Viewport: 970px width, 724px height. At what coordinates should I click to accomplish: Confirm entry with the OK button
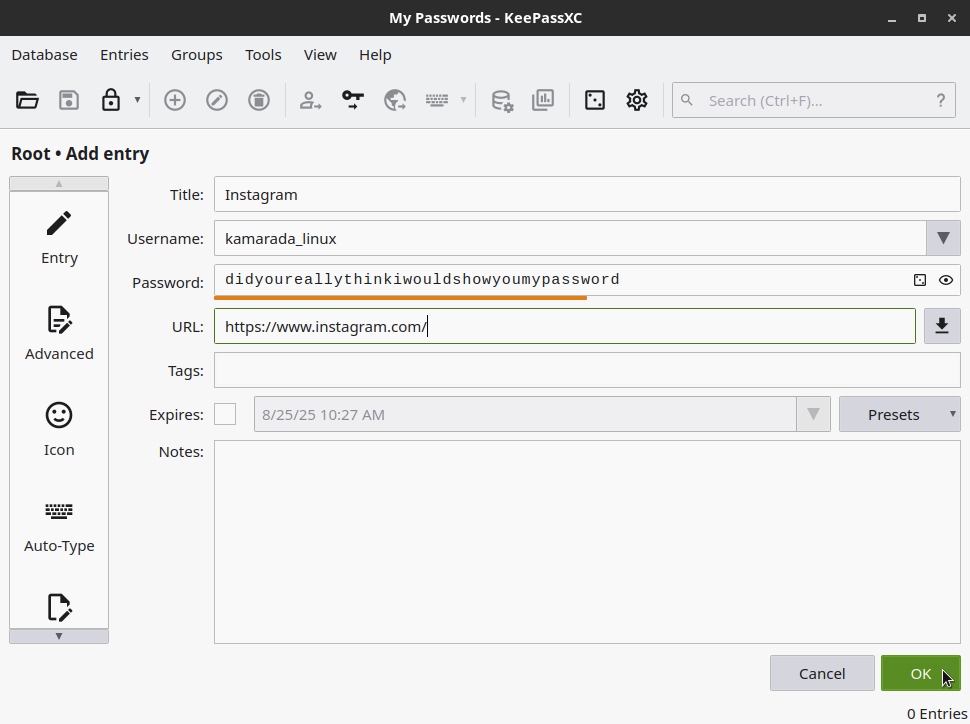(921, 673)
